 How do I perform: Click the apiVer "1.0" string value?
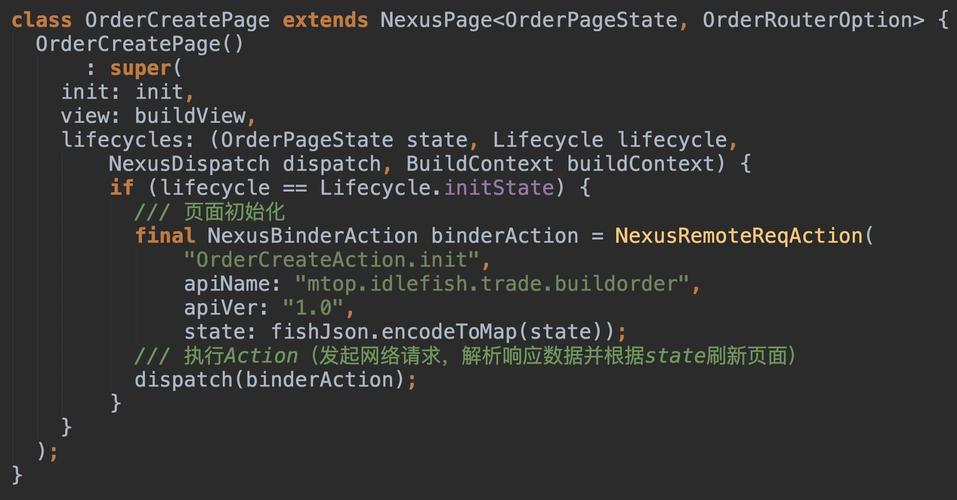point(313,308)
